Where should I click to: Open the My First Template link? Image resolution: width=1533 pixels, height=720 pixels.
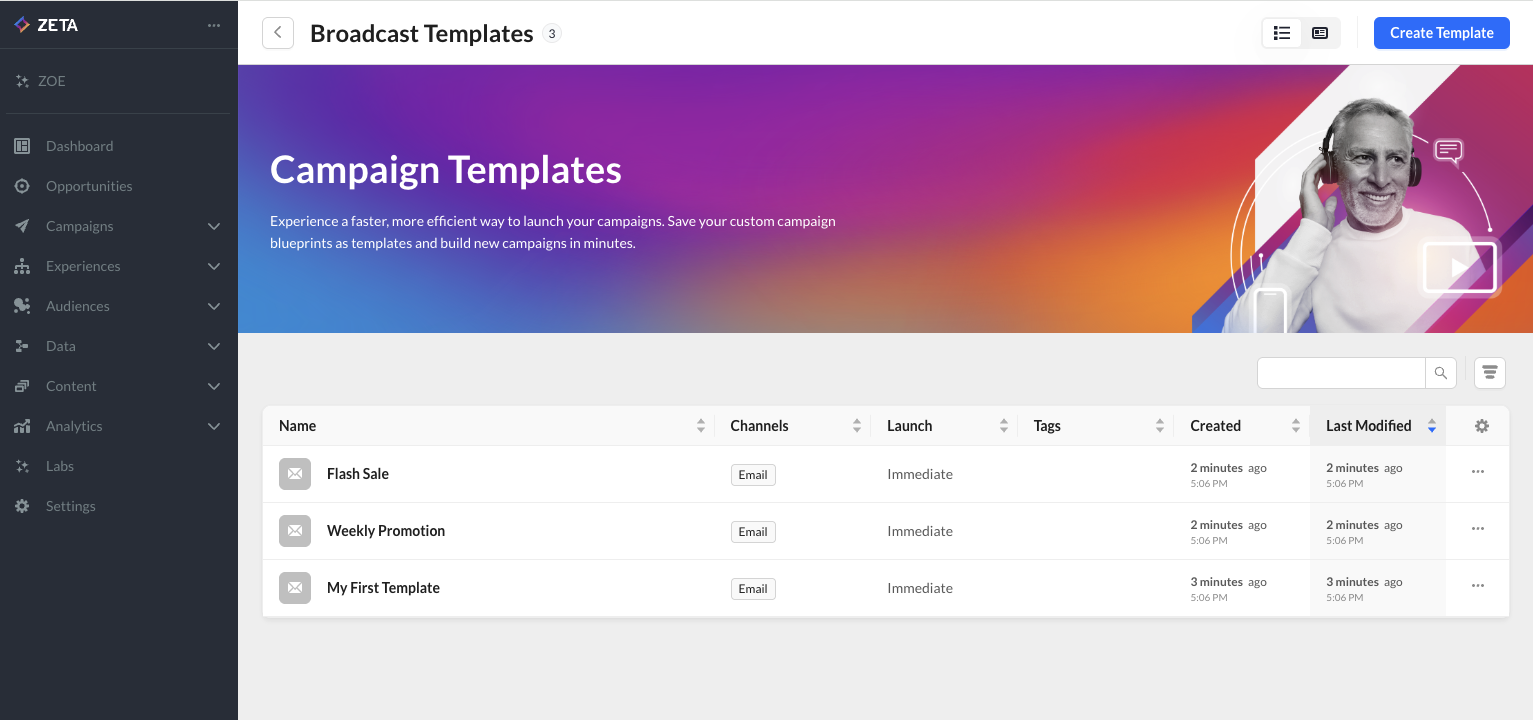tap(383, 588)
